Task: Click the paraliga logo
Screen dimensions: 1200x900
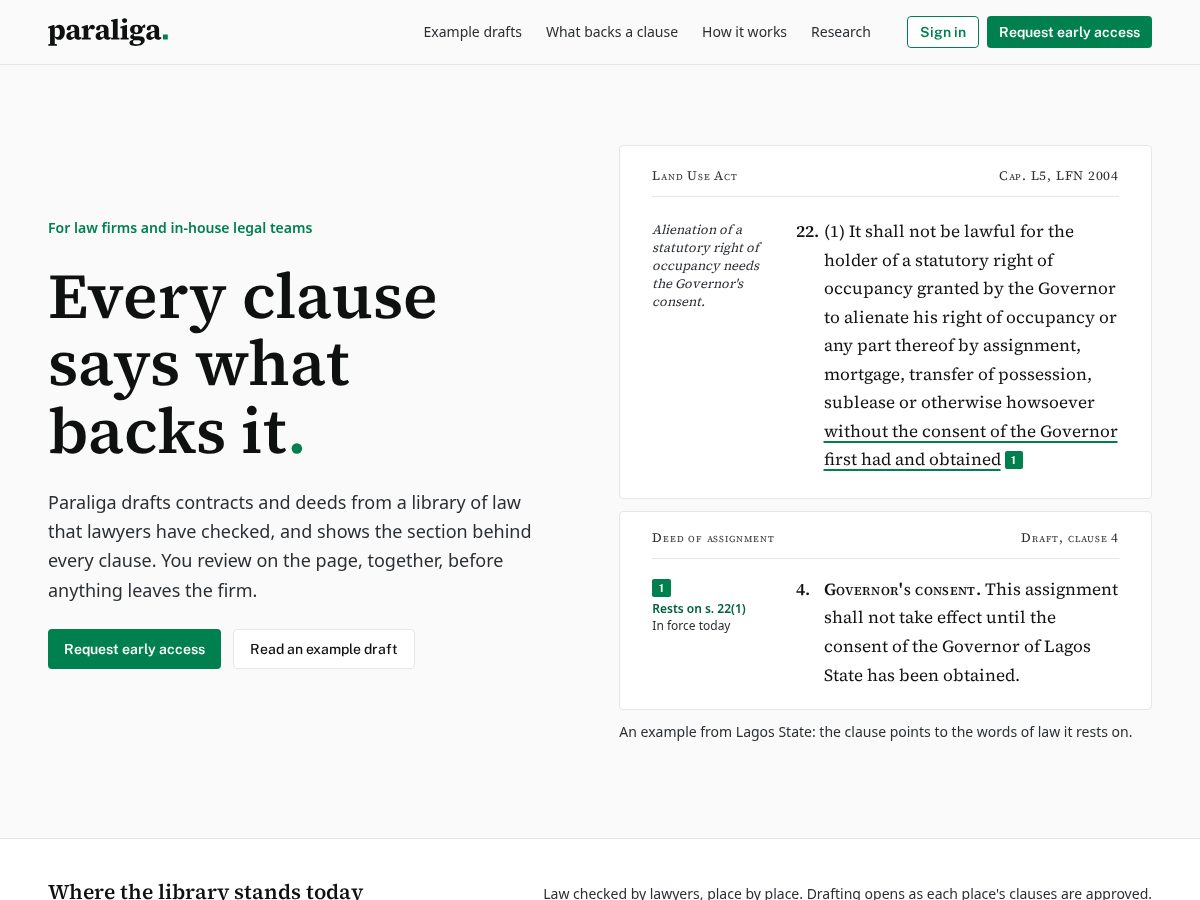Action: (108, 32)
